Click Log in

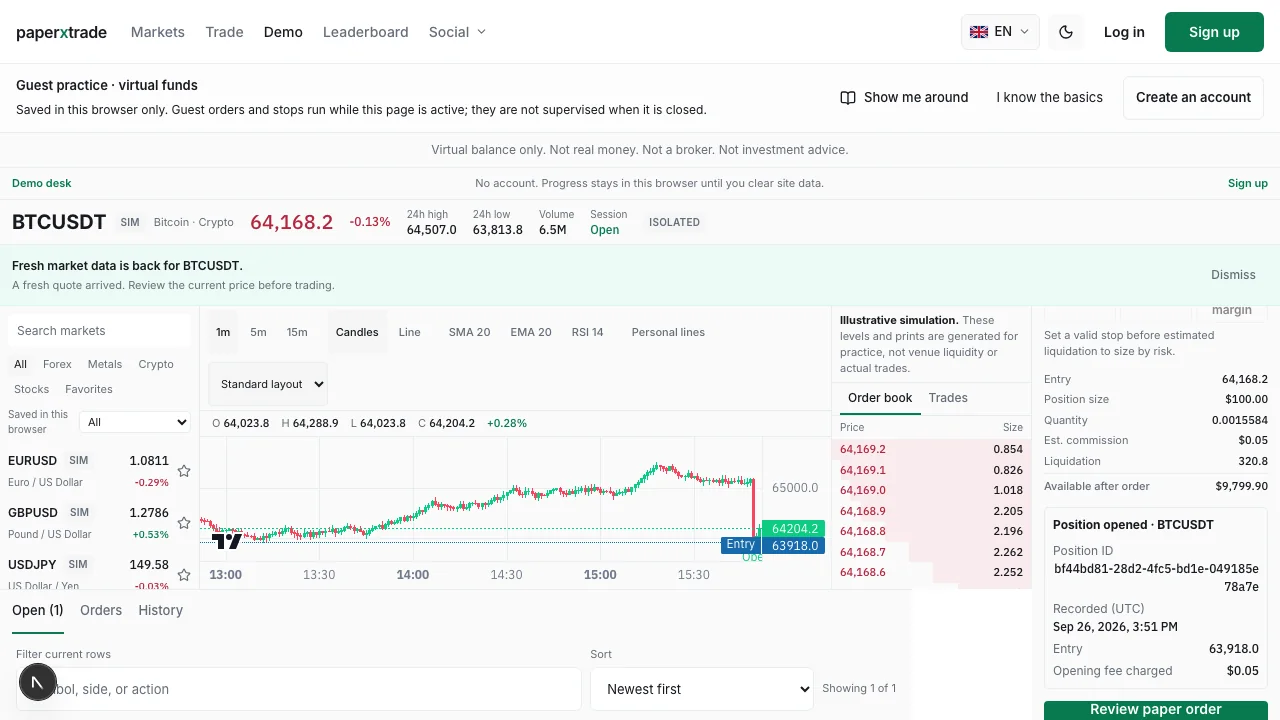[x=1124, y=32]
